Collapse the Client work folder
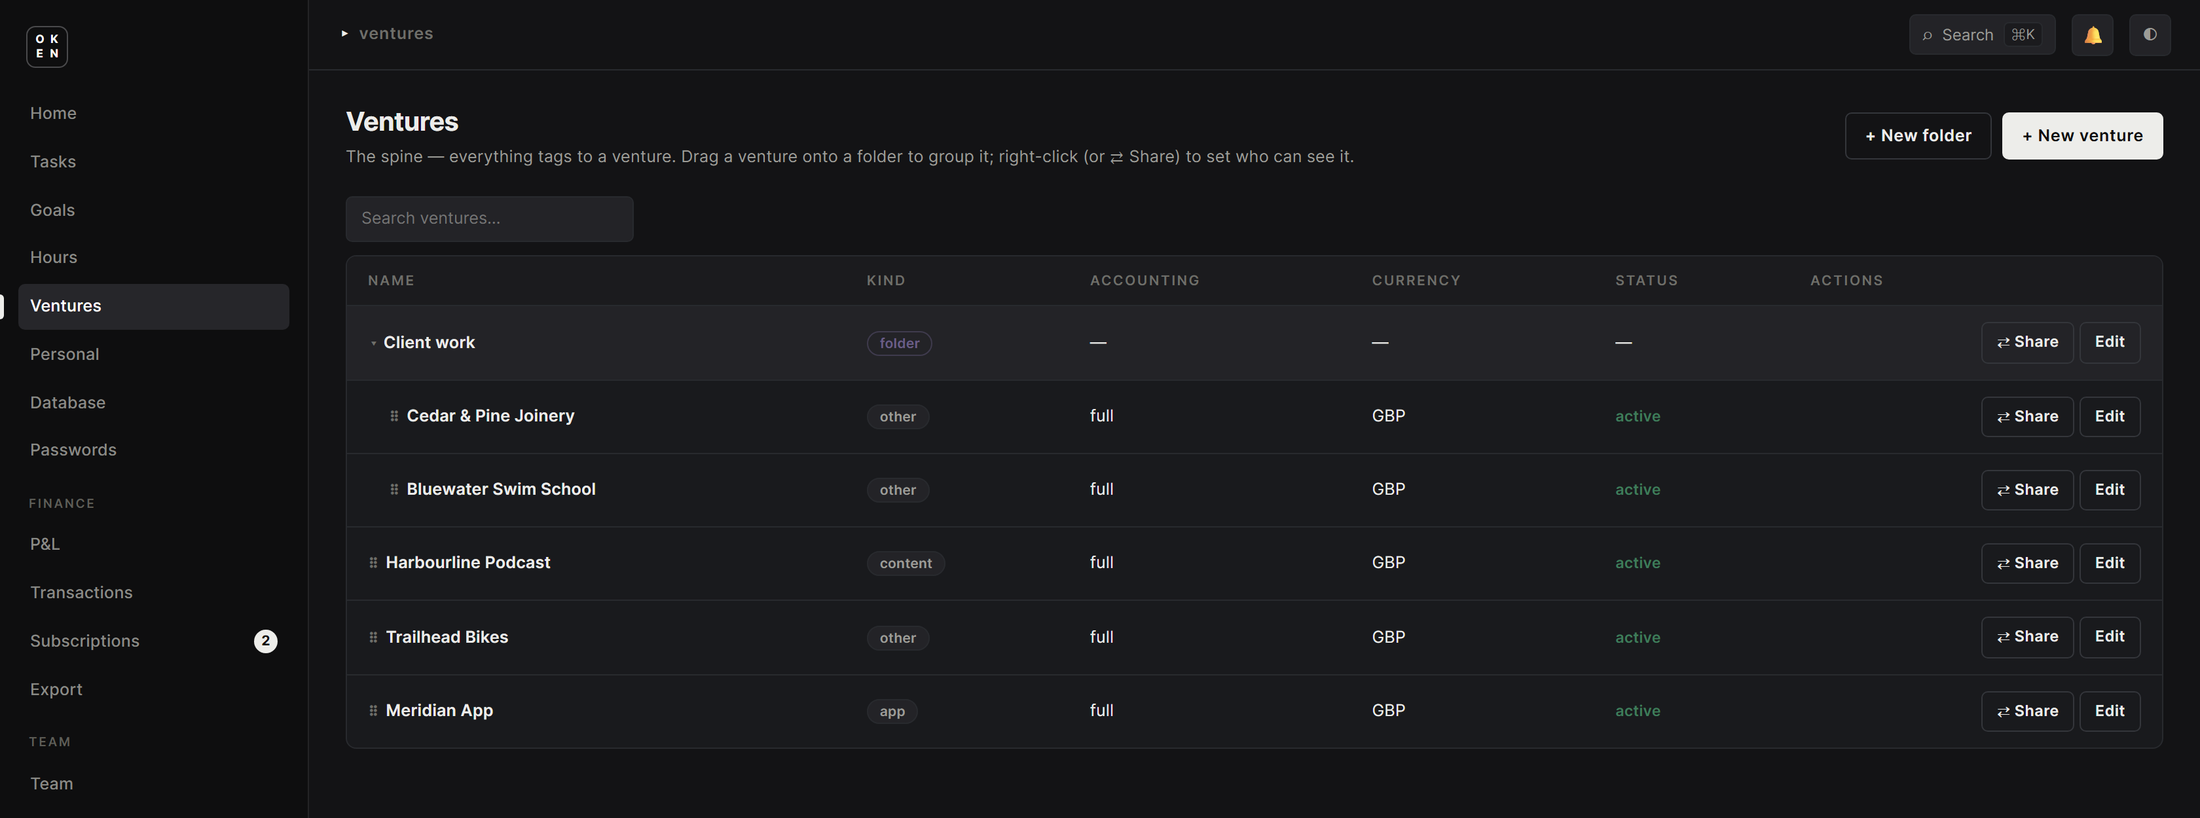Image resolution: width=2200 pixels, height=818 pixels. click(373, 343)
